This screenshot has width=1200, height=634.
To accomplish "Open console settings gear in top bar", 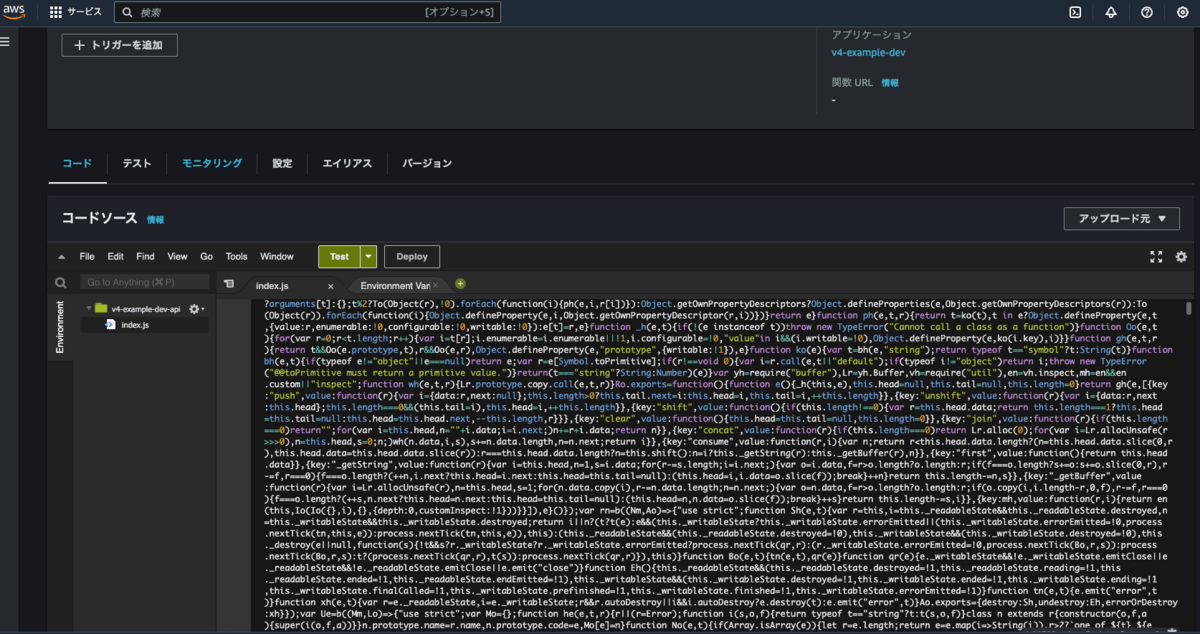I will 1182,13.
